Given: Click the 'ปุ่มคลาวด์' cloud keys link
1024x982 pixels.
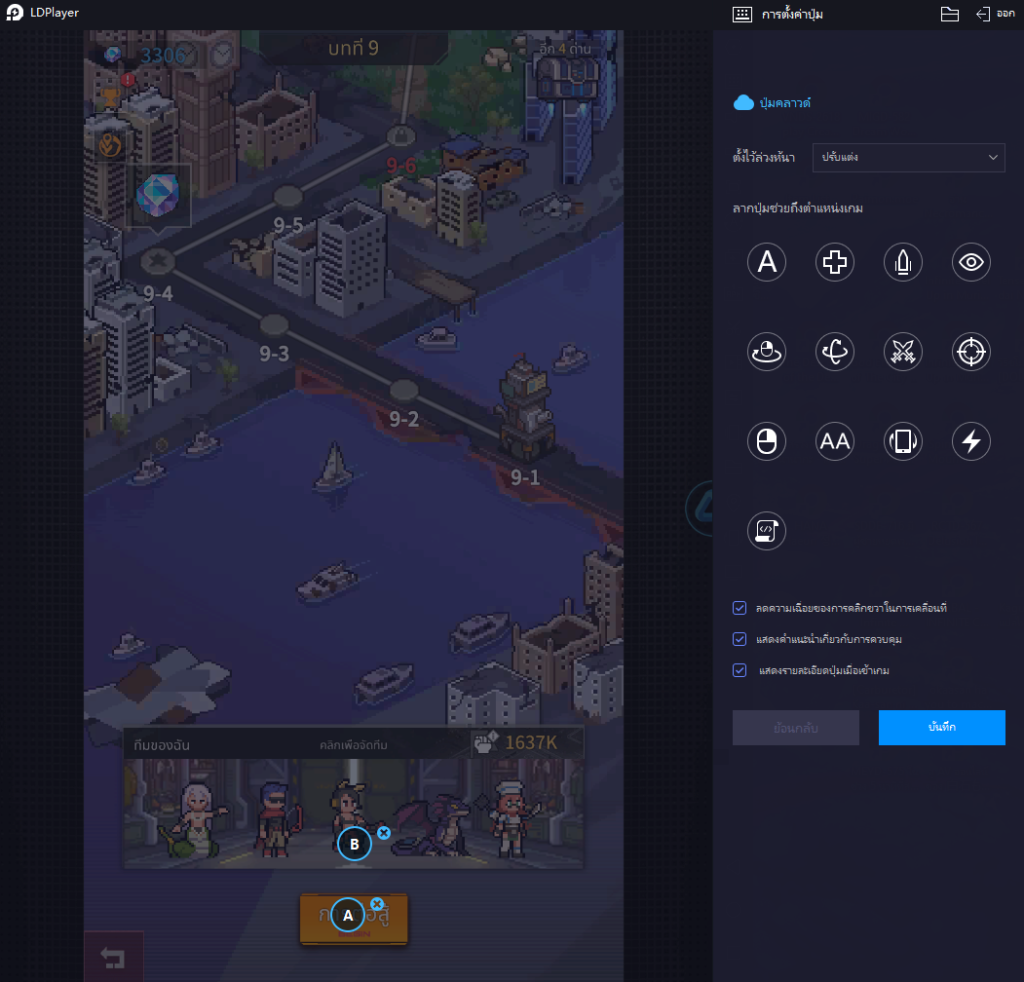Looking at the screenshot, I should click(785, 103).
